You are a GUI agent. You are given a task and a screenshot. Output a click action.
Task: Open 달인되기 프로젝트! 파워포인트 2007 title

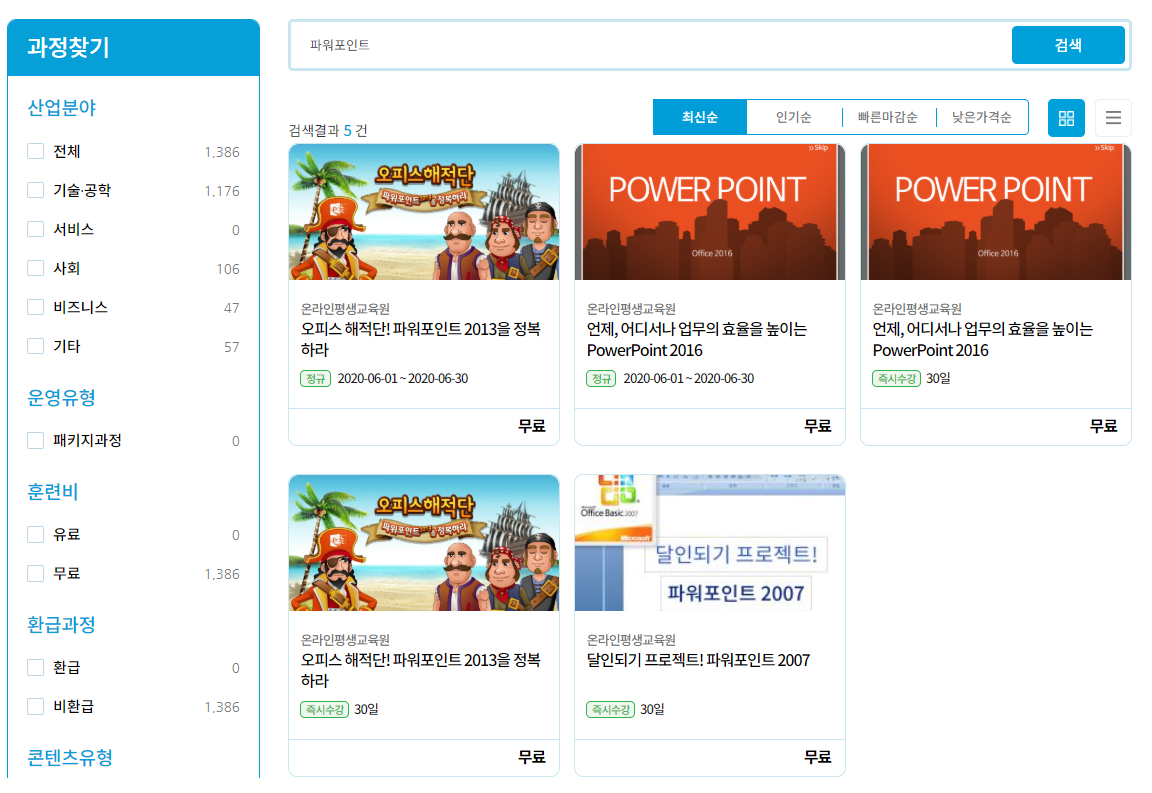[698, 660]
